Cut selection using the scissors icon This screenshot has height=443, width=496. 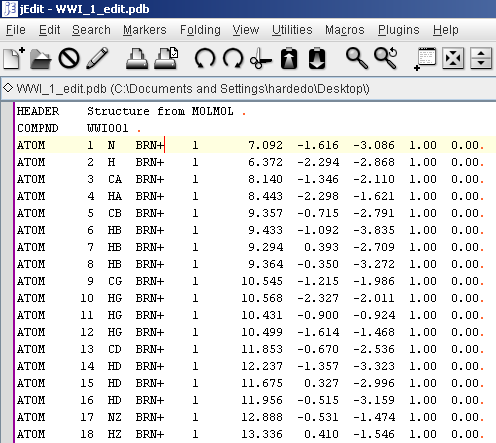(x=260, y=58)
